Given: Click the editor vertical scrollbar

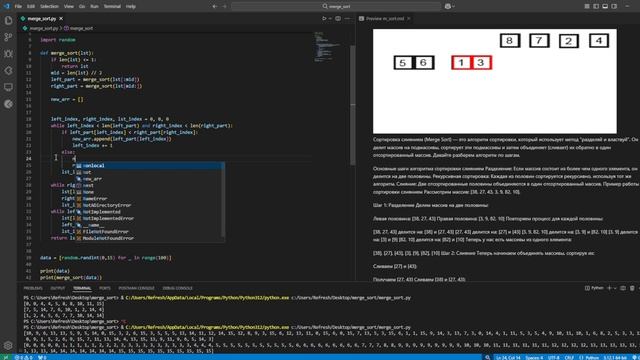Looking at the screenshot, I should pyautogui.click(x=353, y=105).
